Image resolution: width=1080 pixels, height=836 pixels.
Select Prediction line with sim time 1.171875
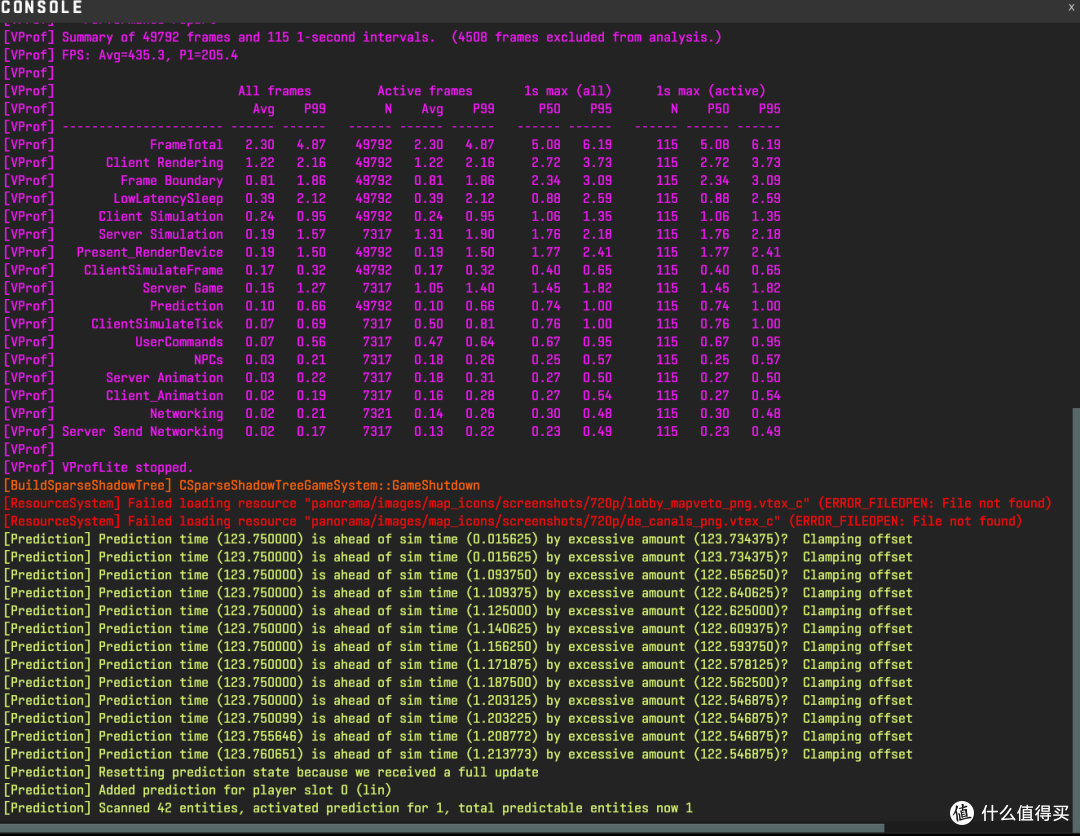(x=458, y=664)
